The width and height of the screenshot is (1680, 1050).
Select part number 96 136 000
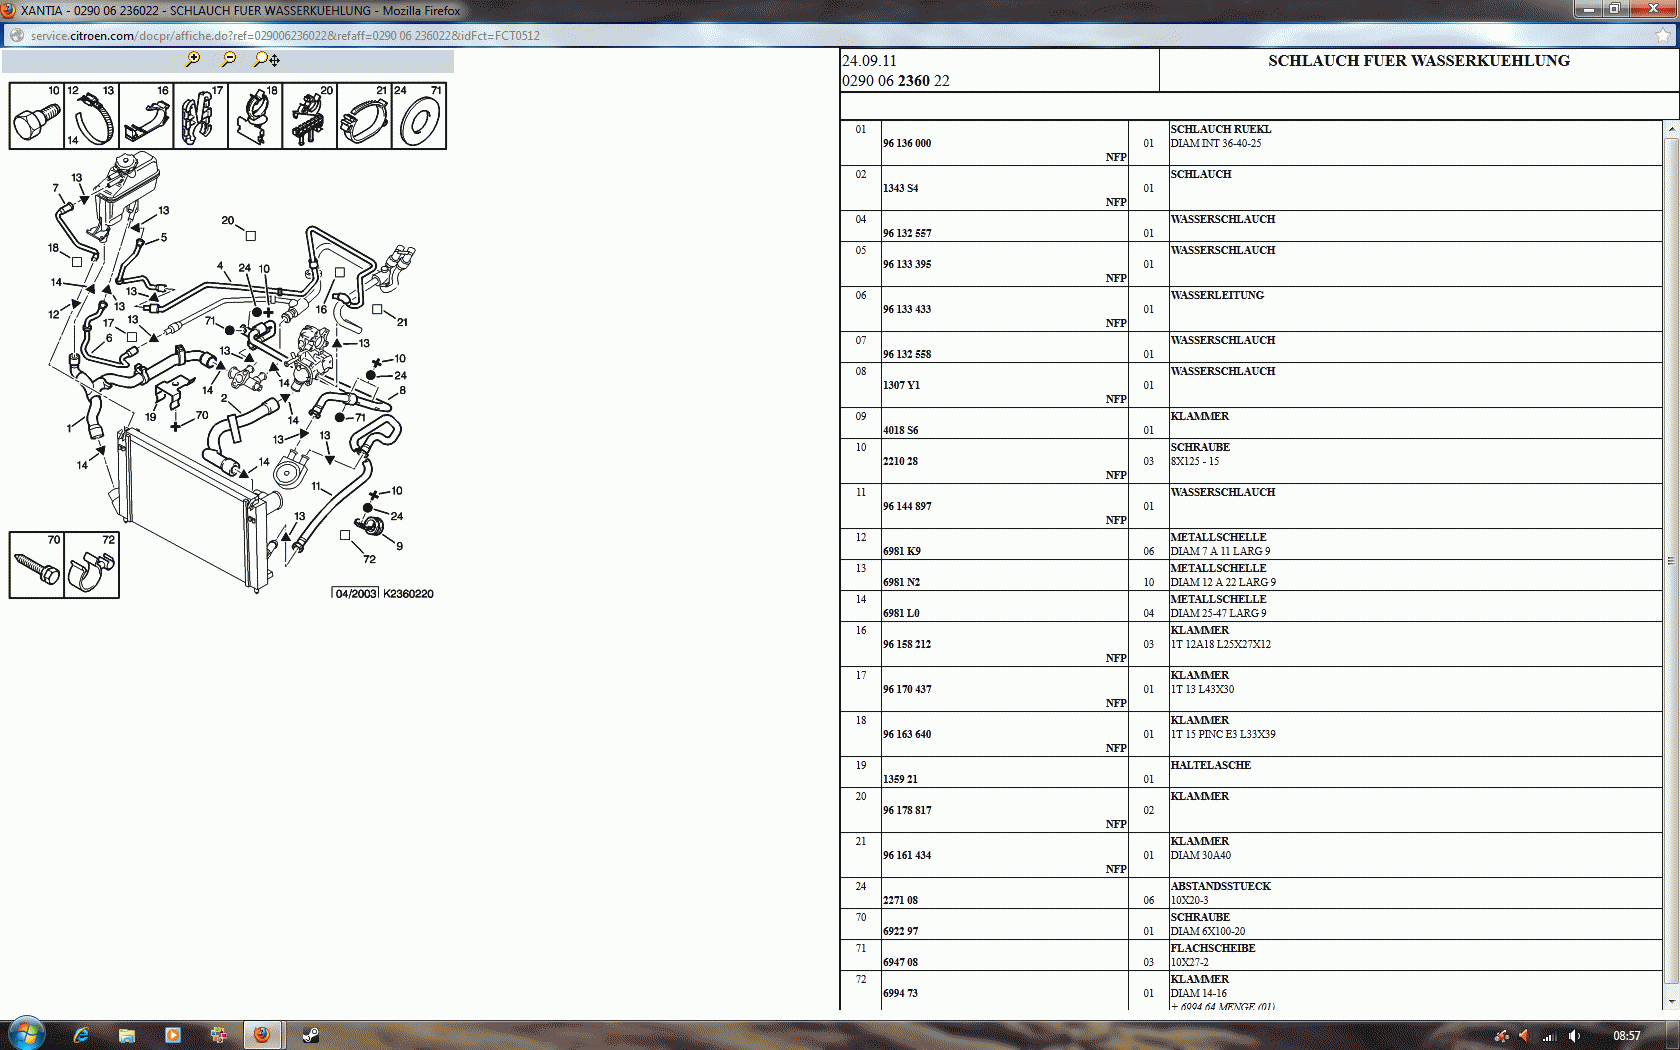point(907,143)
